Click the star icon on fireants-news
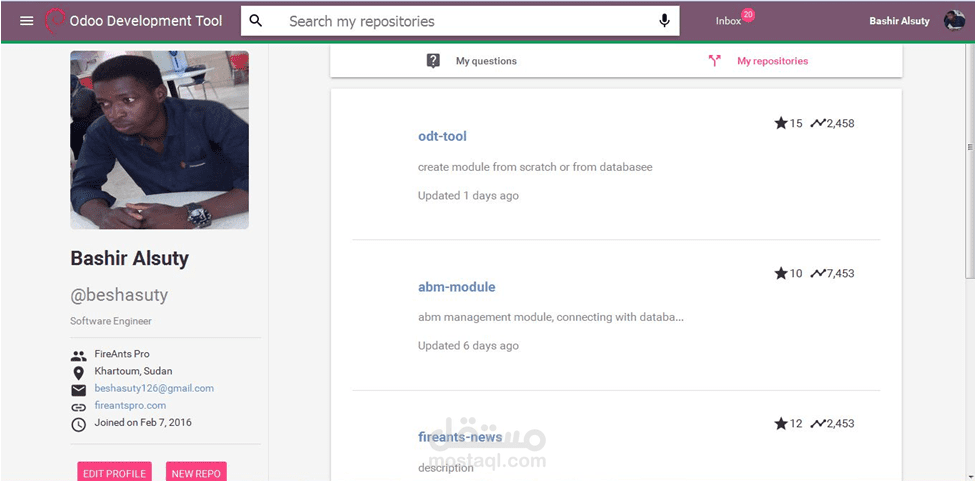Image resolution: width=975 pixels, height=481 pixels. (781, 423)
